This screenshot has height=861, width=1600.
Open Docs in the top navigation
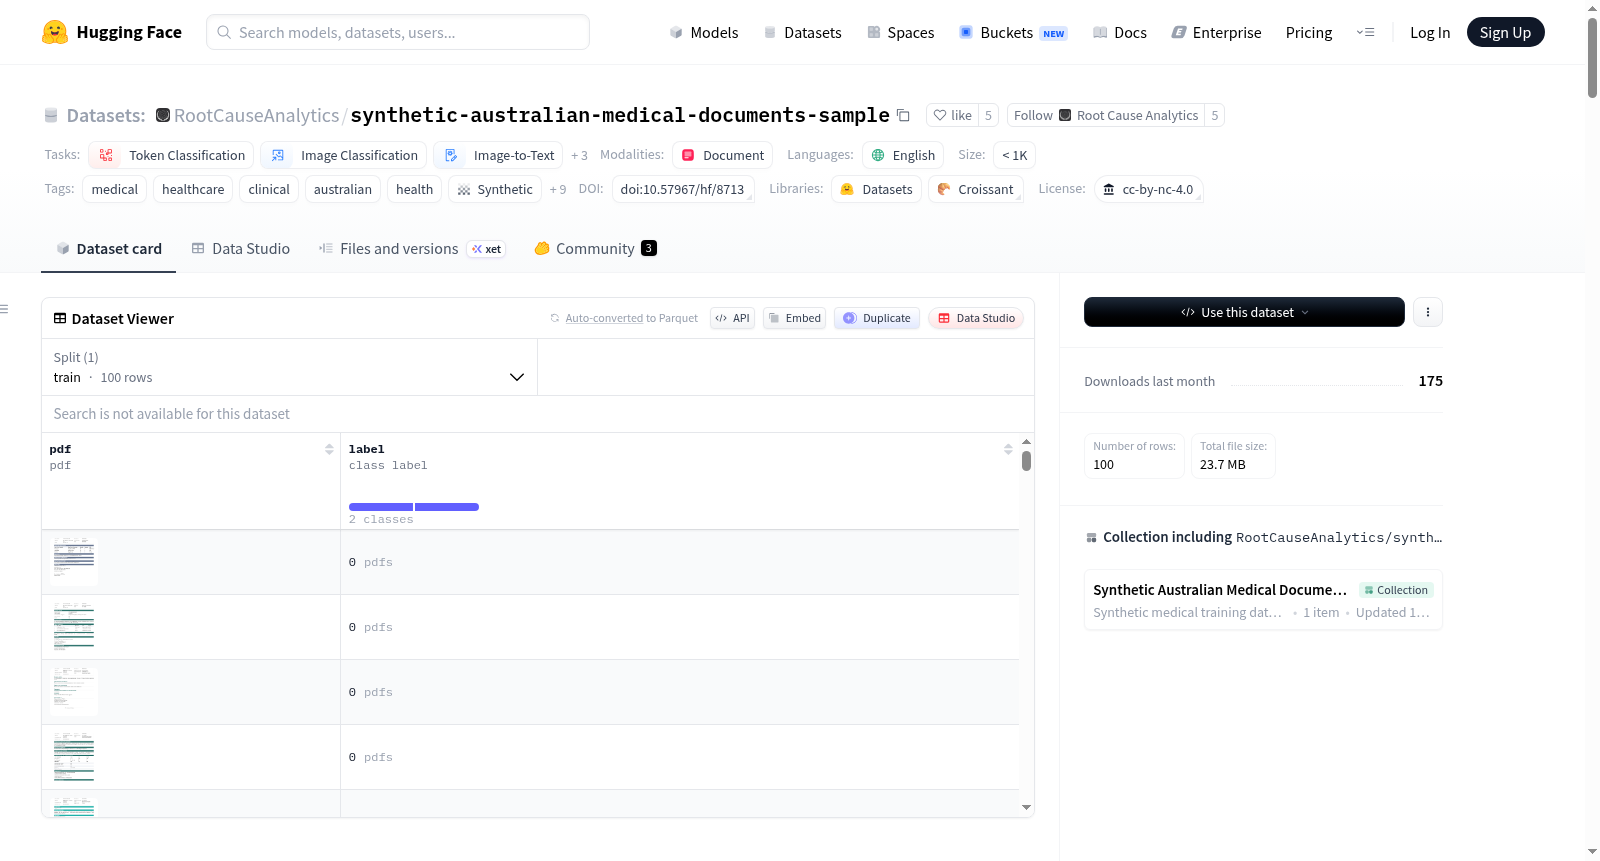point(1120,33)
